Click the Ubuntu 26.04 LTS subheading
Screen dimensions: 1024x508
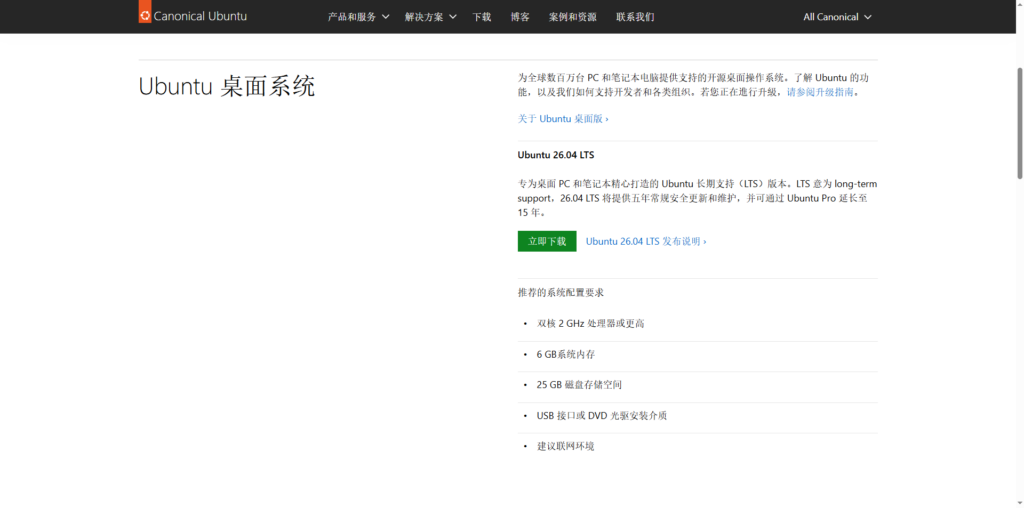[556, 155]
